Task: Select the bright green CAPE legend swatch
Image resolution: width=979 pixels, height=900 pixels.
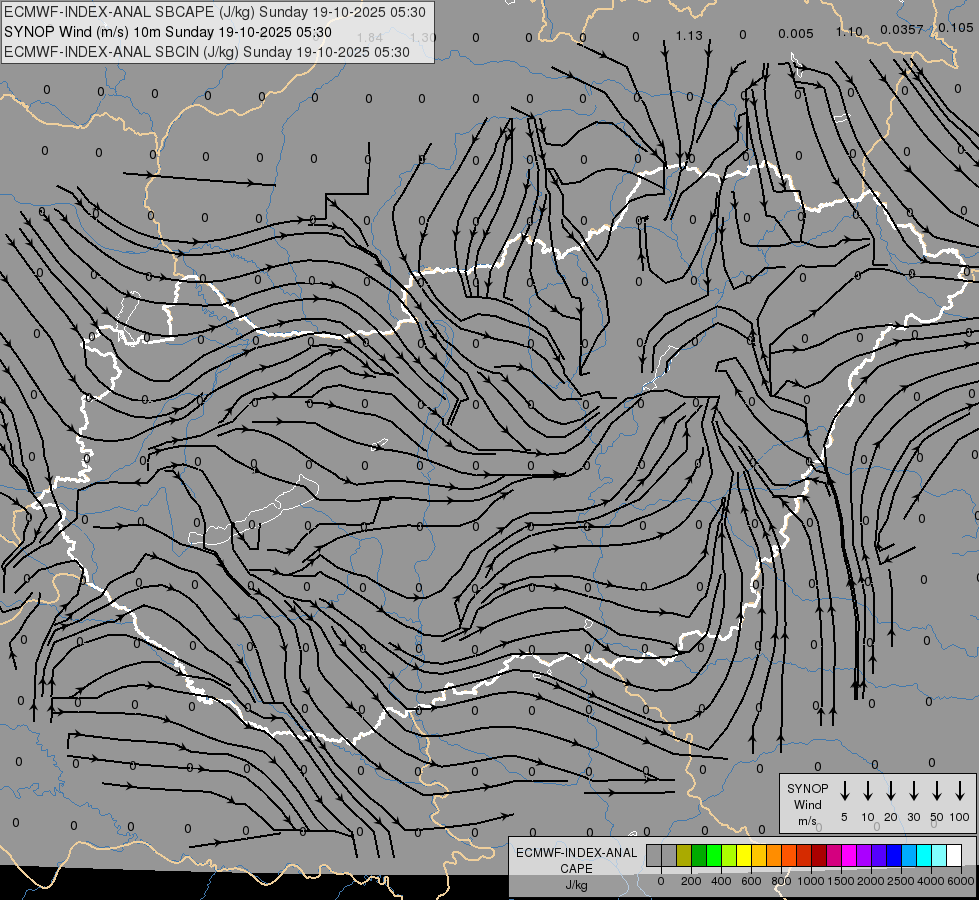Action: [x=714, y=855]
